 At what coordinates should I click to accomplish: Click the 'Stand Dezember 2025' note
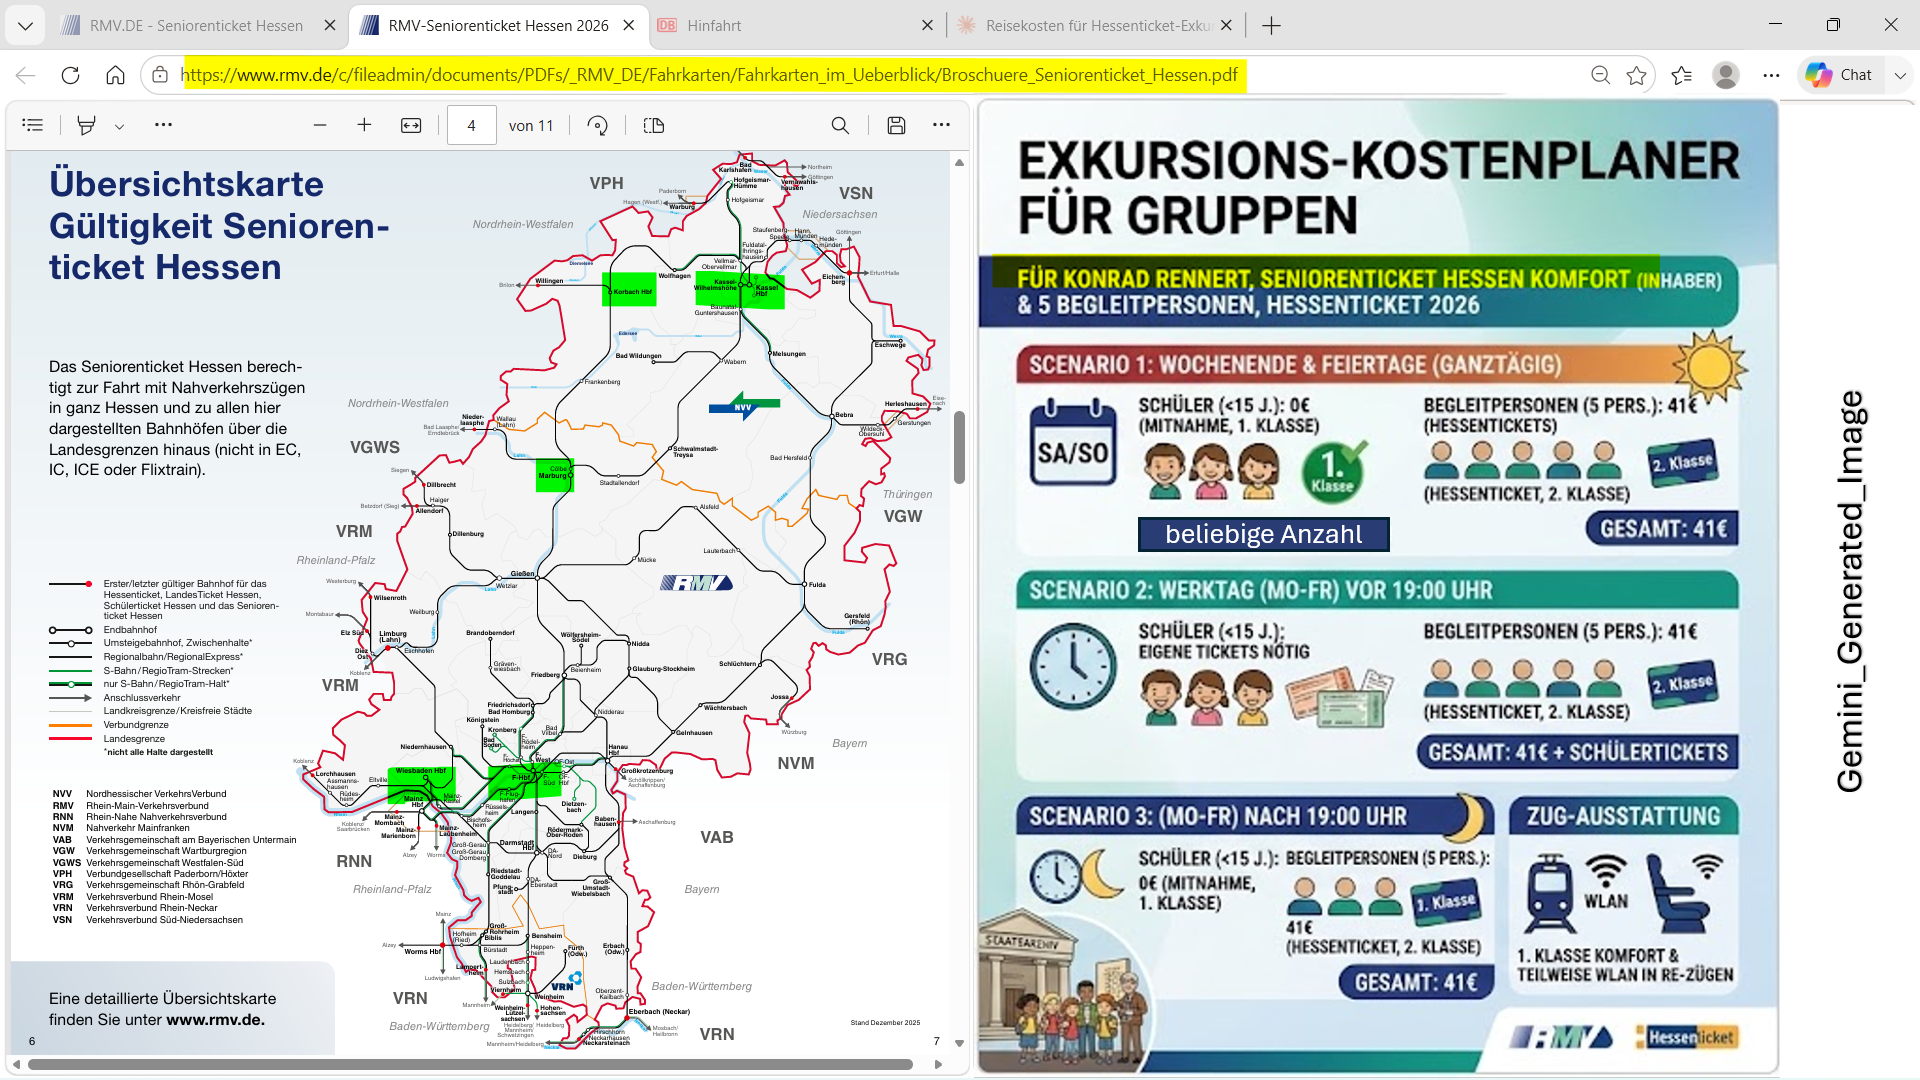885,1023
